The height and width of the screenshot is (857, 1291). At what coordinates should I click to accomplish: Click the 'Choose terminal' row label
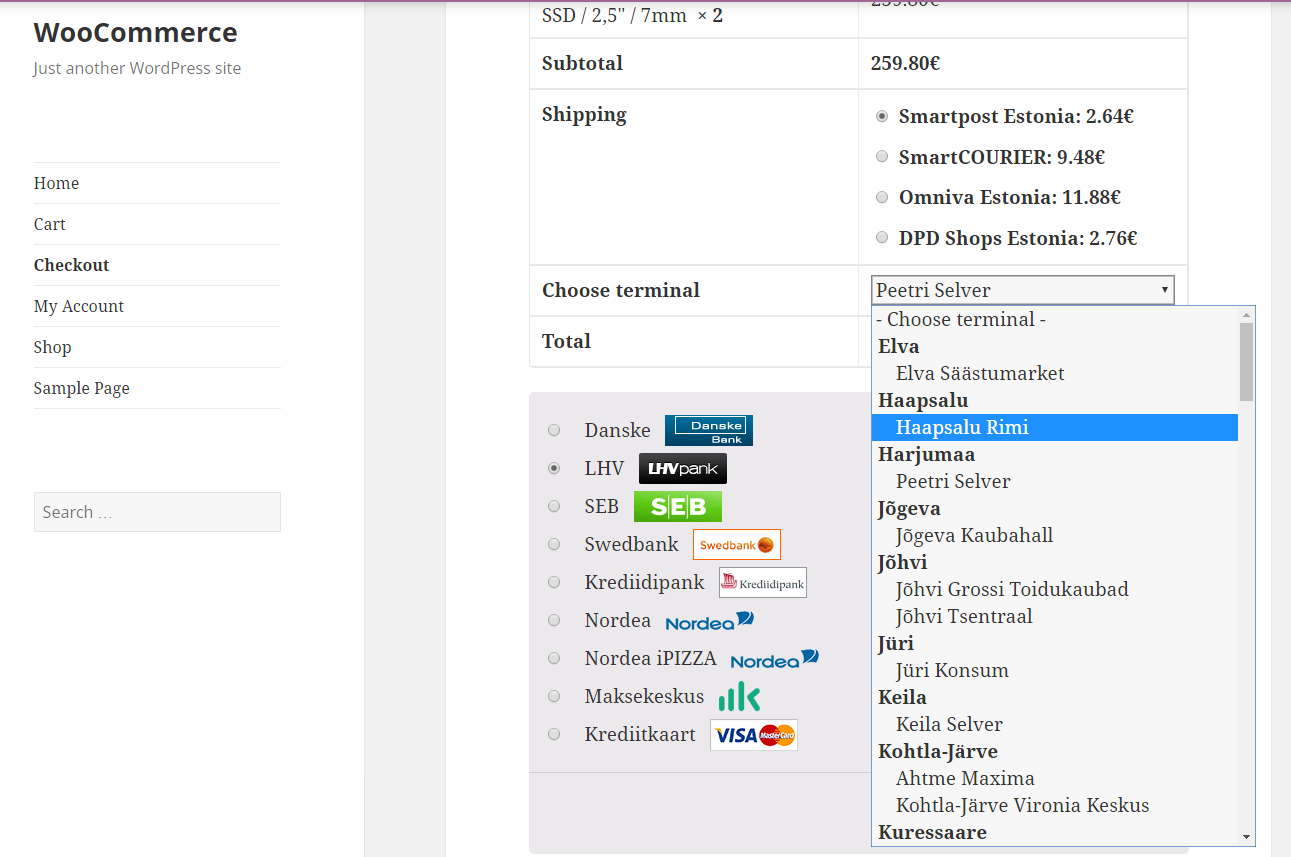click(x=621, y=290)
